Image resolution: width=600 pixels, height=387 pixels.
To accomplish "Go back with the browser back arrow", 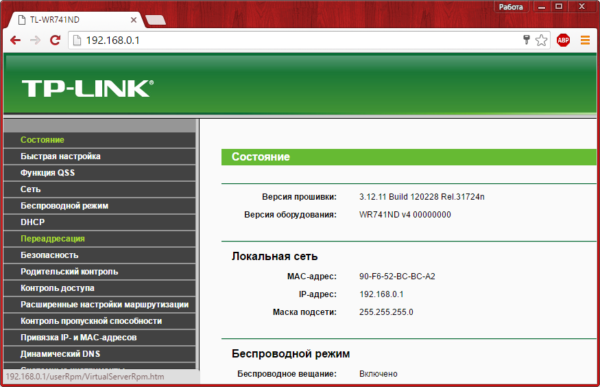I will click(x=15, y=40).
